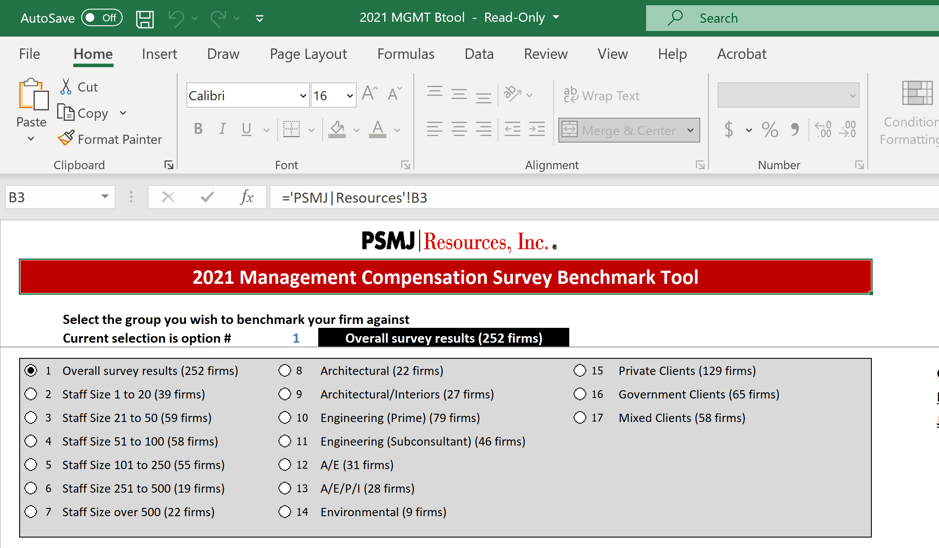
Task: Select Staff Size 51 to 100 option
Action: (31, 441)
